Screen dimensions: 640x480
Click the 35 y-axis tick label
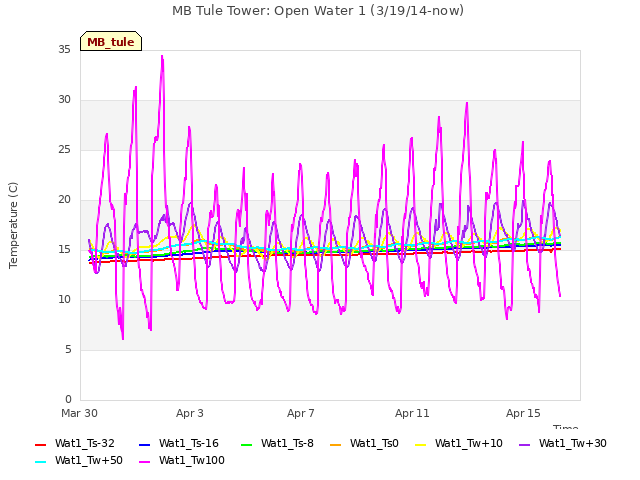click(64, 50)
